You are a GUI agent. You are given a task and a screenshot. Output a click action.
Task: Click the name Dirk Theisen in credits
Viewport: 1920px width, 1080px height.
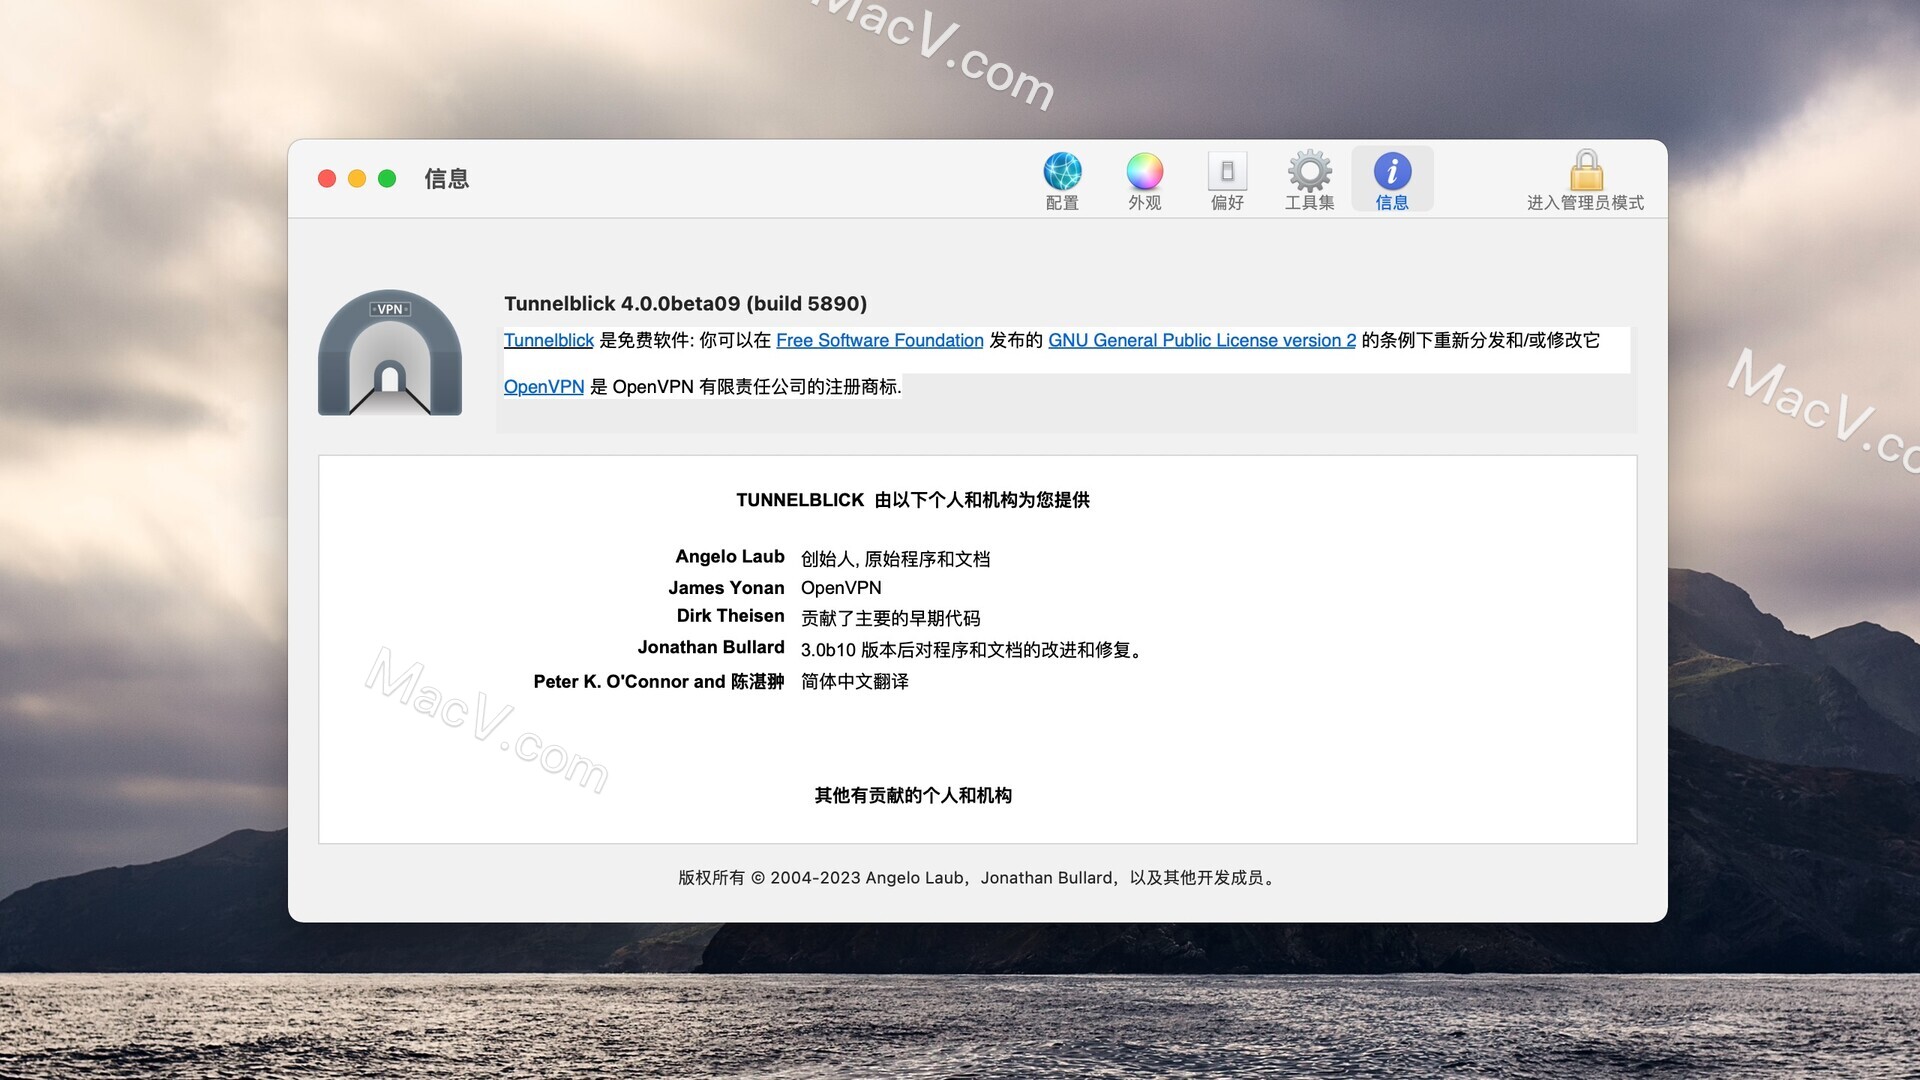[x=731, y=616]
